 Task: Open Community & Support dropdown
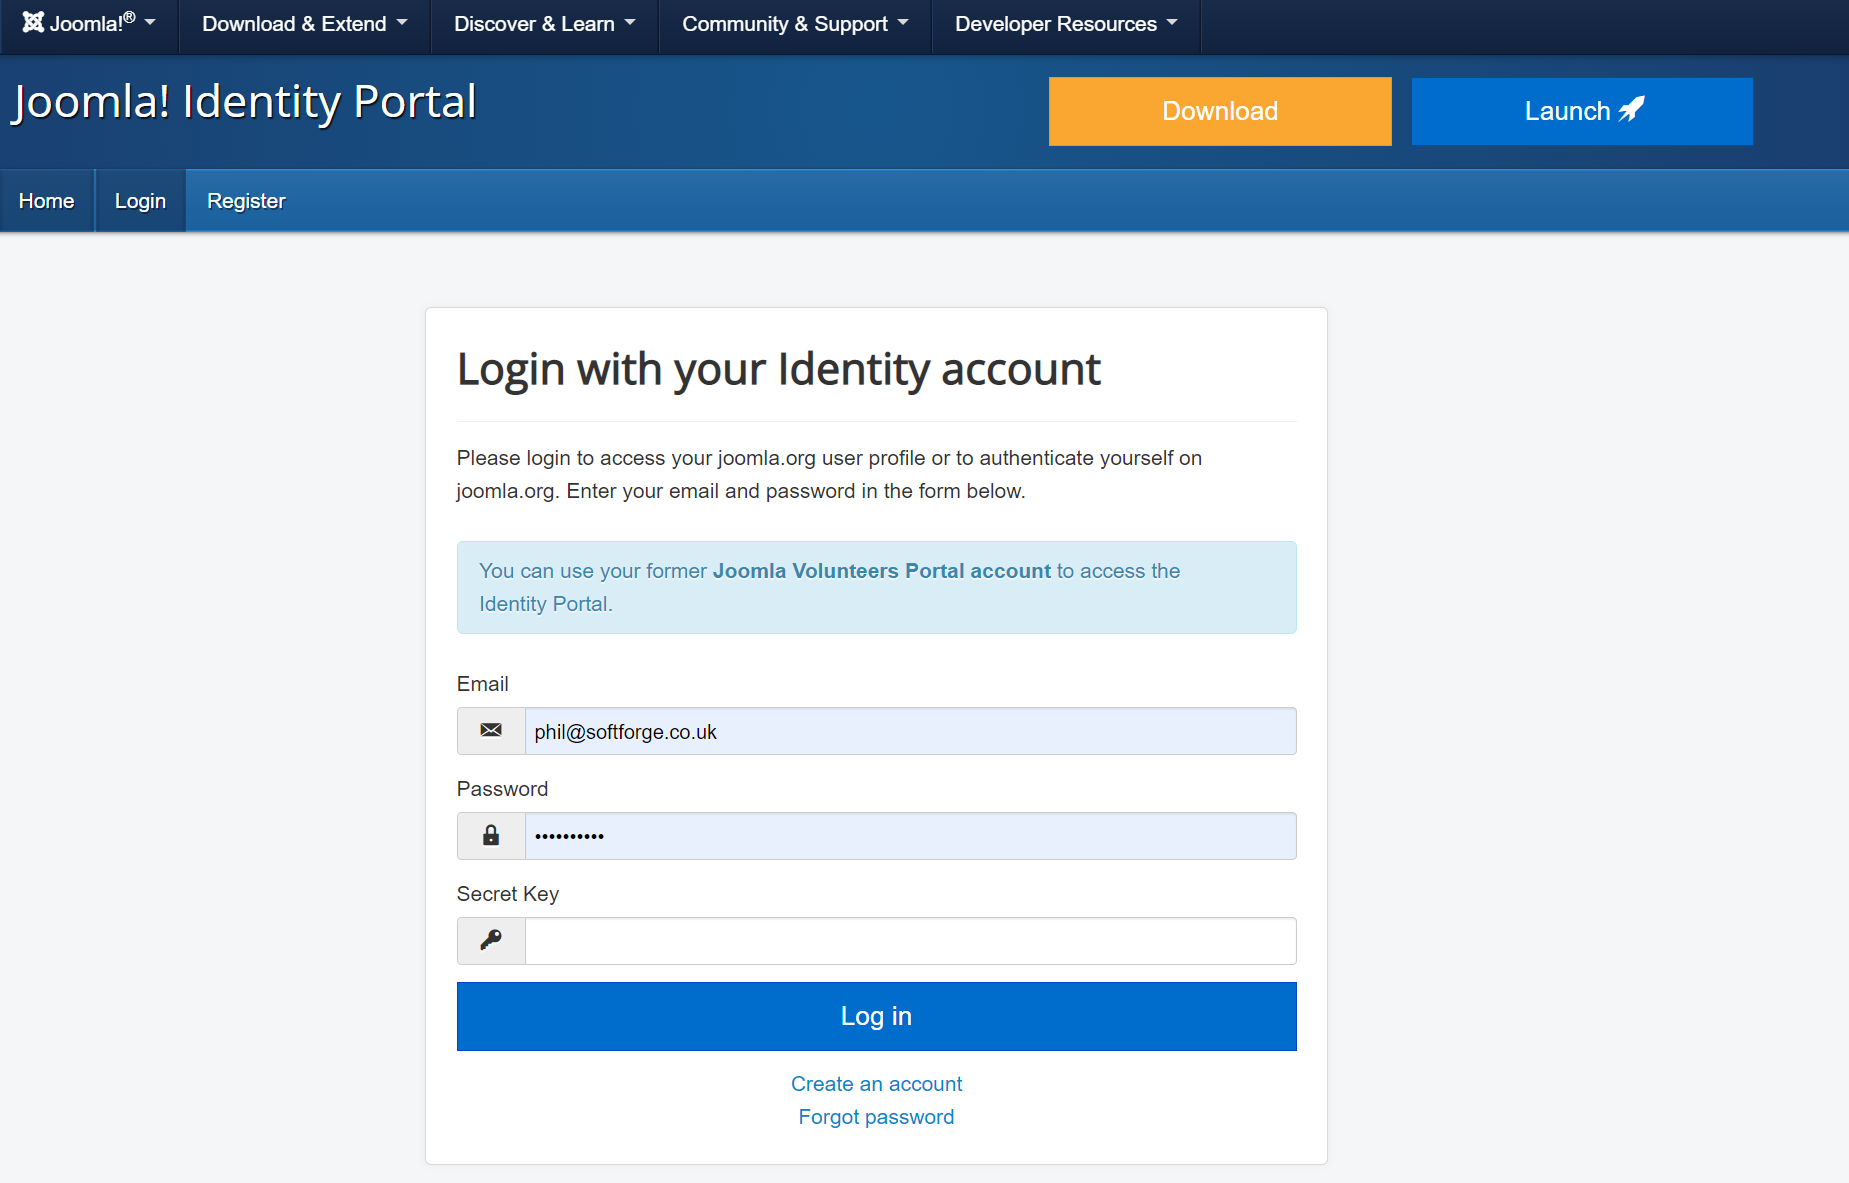(795, 24)
